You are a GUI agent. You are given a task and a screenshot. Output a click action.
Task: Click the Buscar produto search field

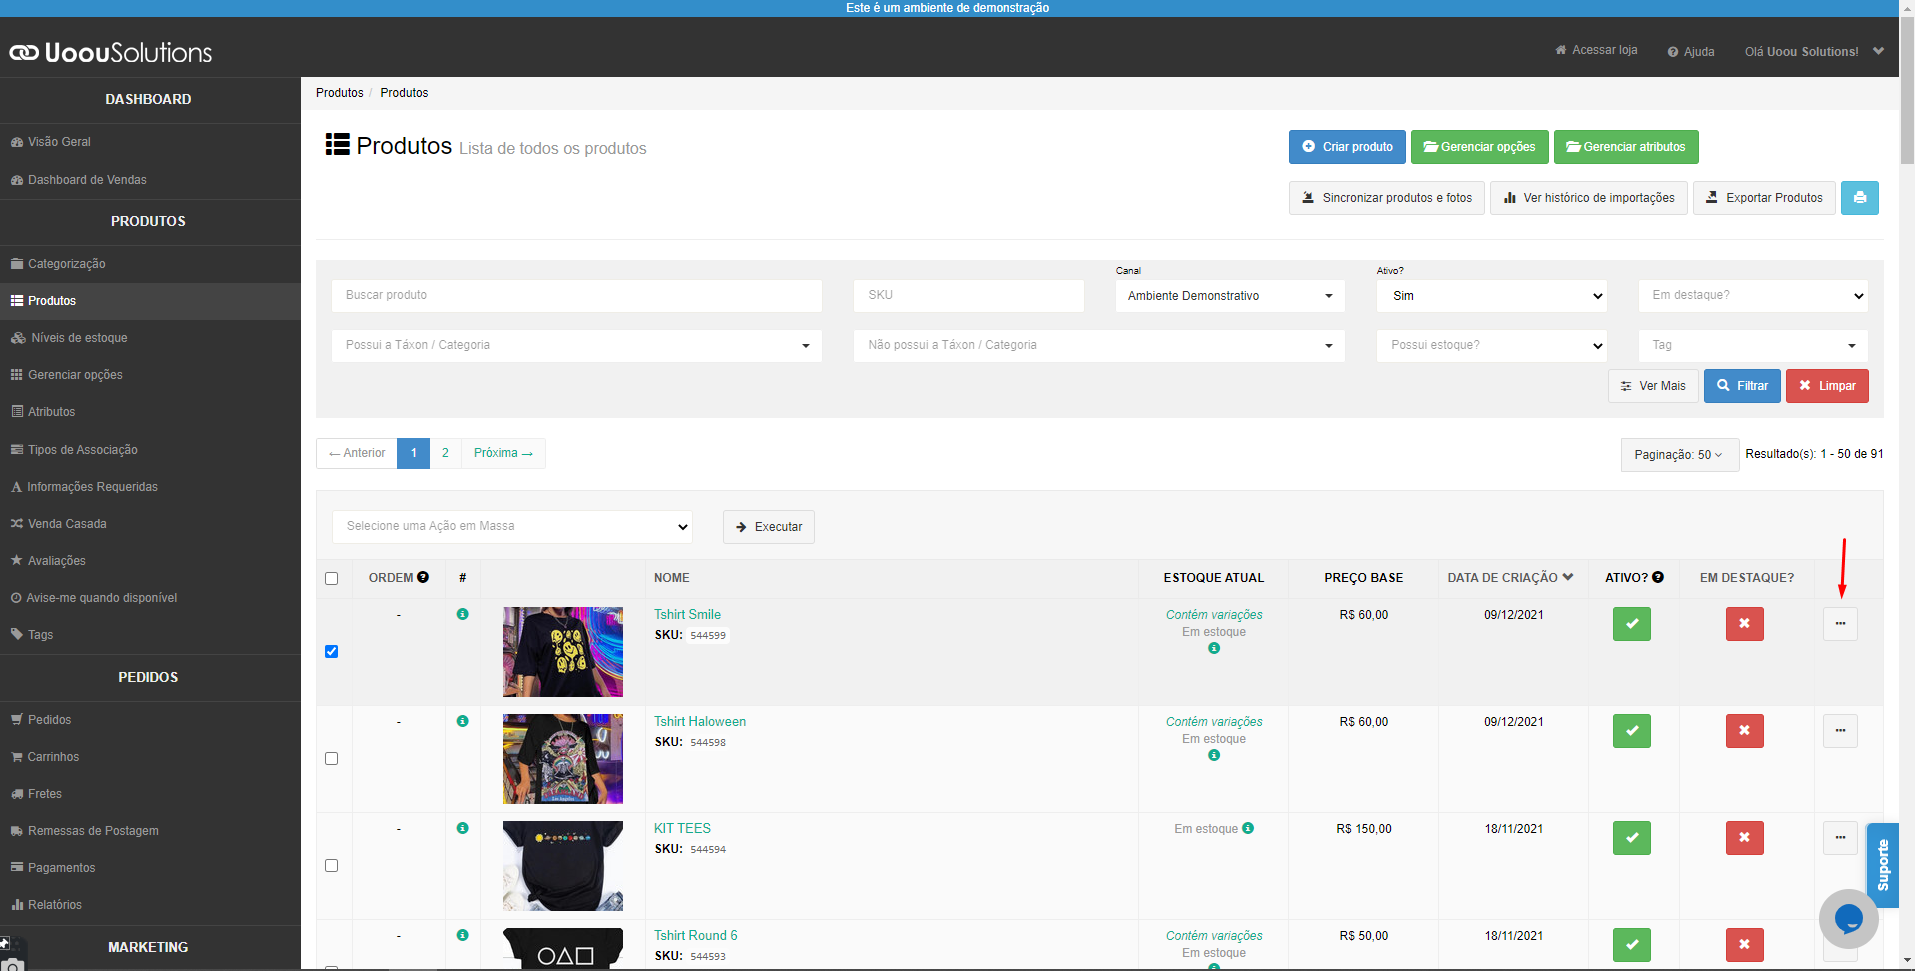577,296
